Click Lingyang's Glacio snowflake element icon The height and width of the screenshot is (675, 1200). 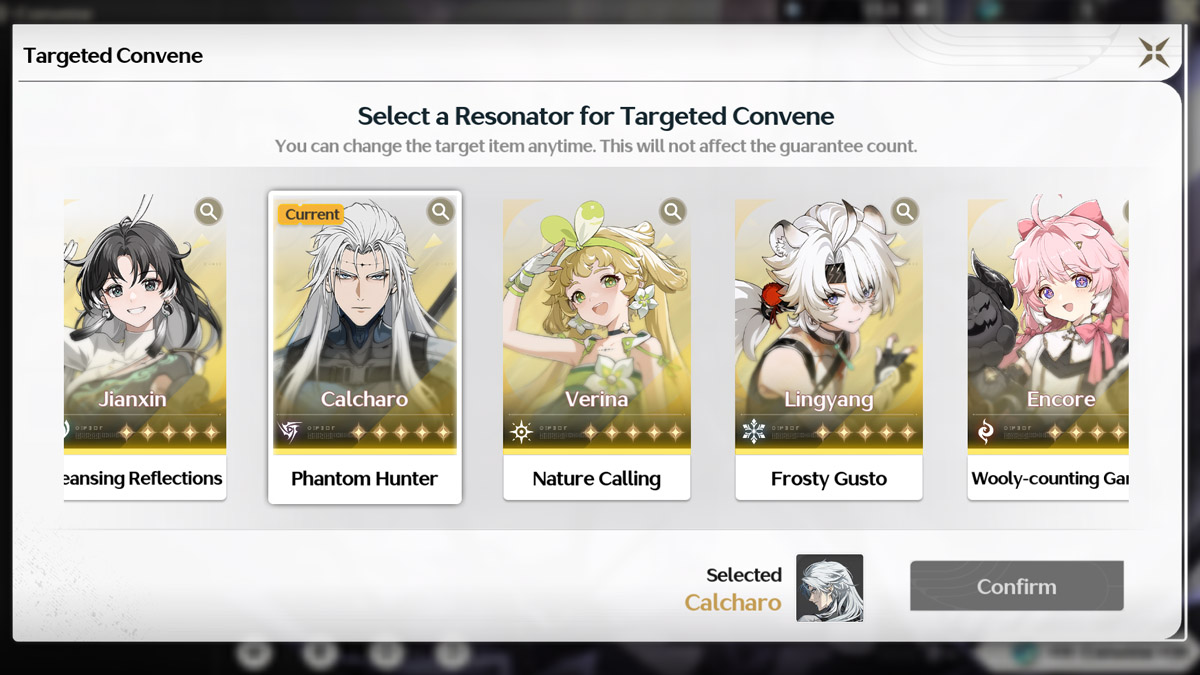pos(753,432)
